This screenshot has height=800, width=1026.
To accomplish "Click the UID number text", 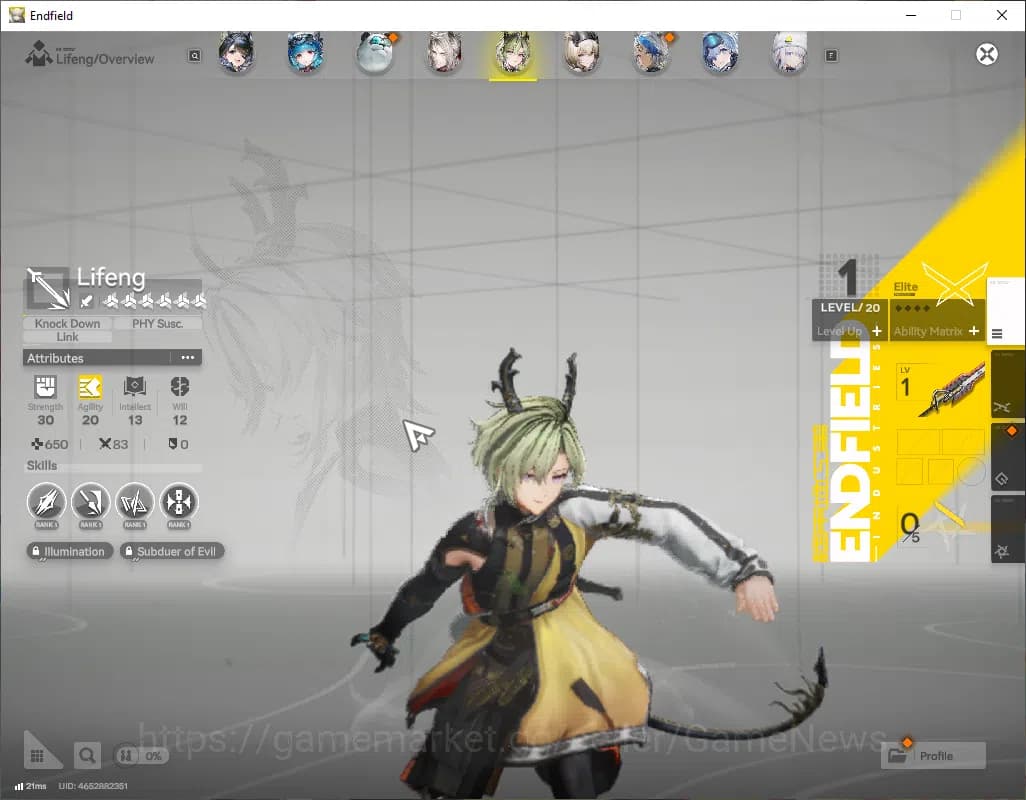I will pos(93,786).
